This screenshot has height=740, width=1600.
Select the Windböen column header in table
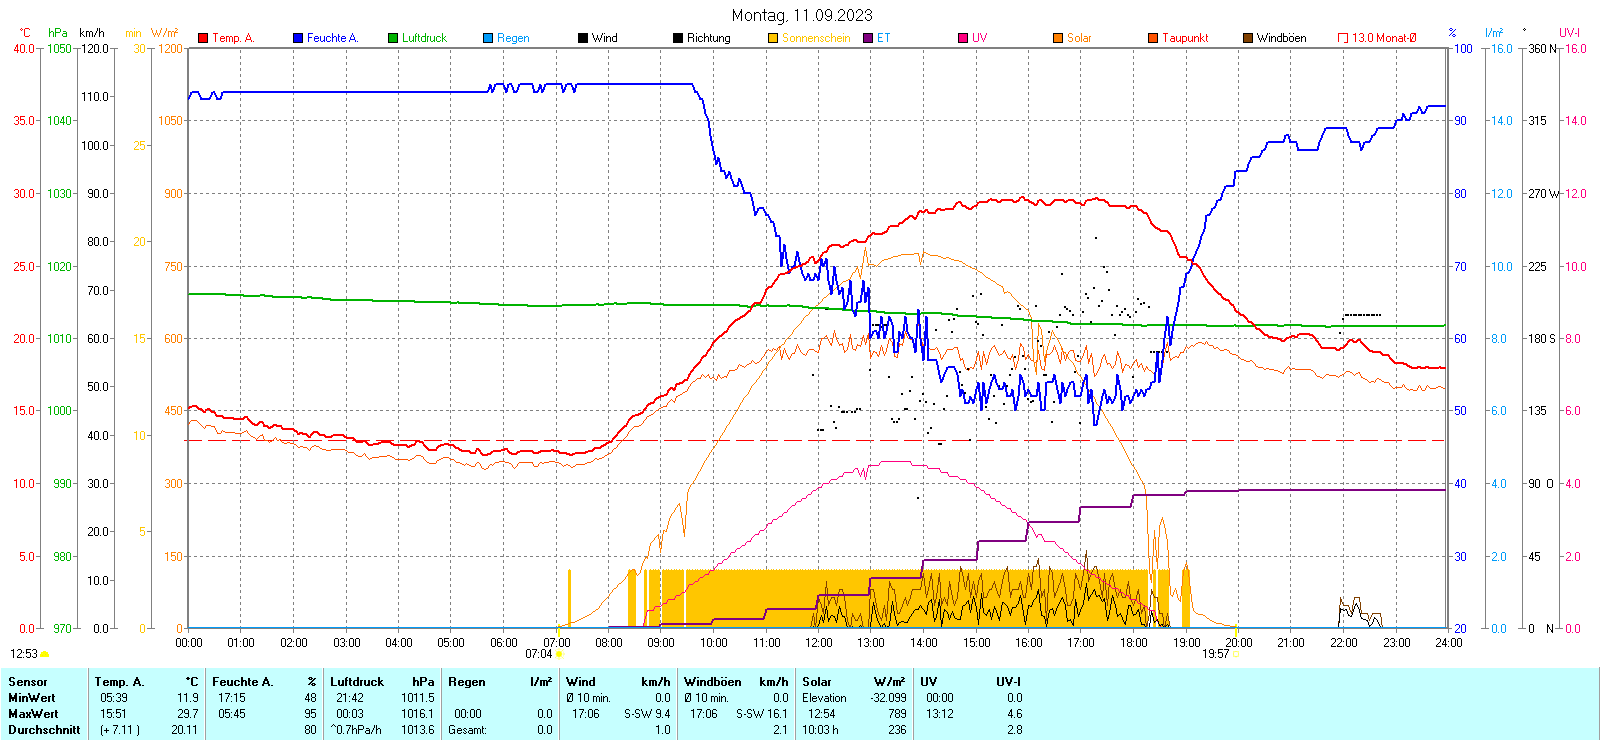tap(712, 682)
